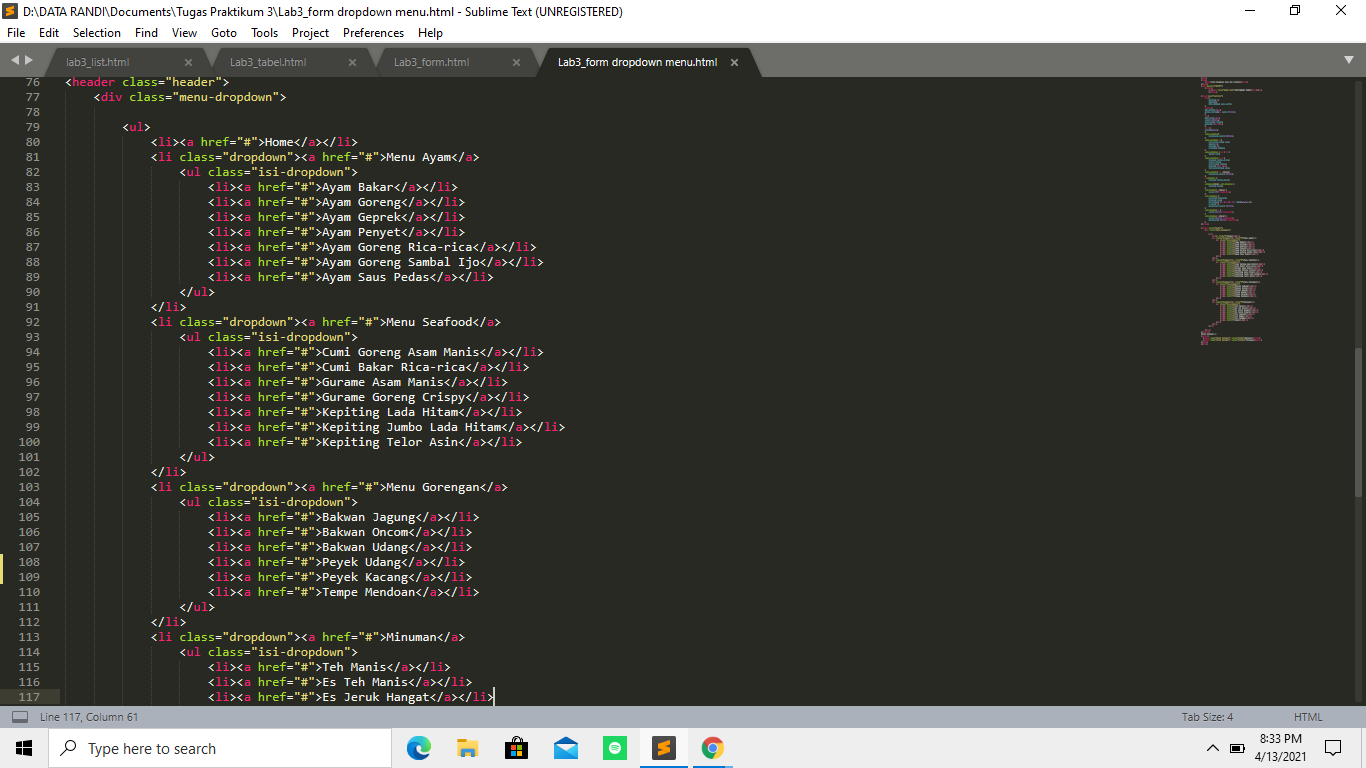Screen dimensions: 1366x768
Task: Close the lab3_list.html tab
Action: click(x=188, y=62)
